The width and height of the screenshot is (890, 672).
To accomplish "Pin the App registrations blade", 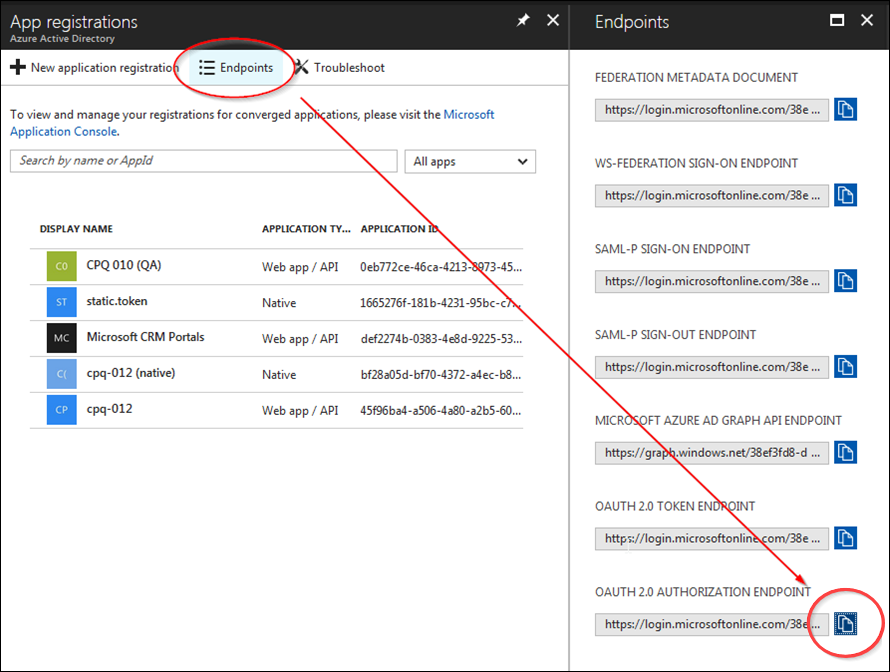I will click(521, 19).
